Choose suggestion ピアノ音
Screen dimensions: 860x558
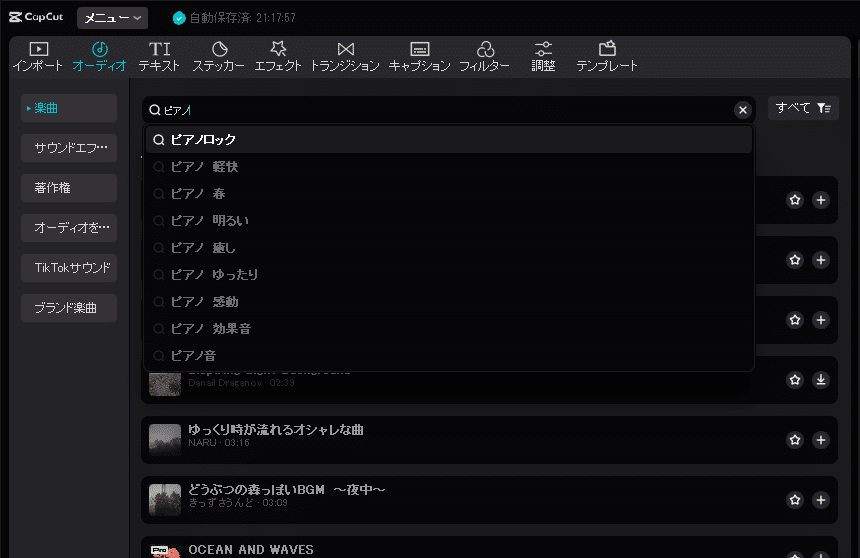coord(449,356)
